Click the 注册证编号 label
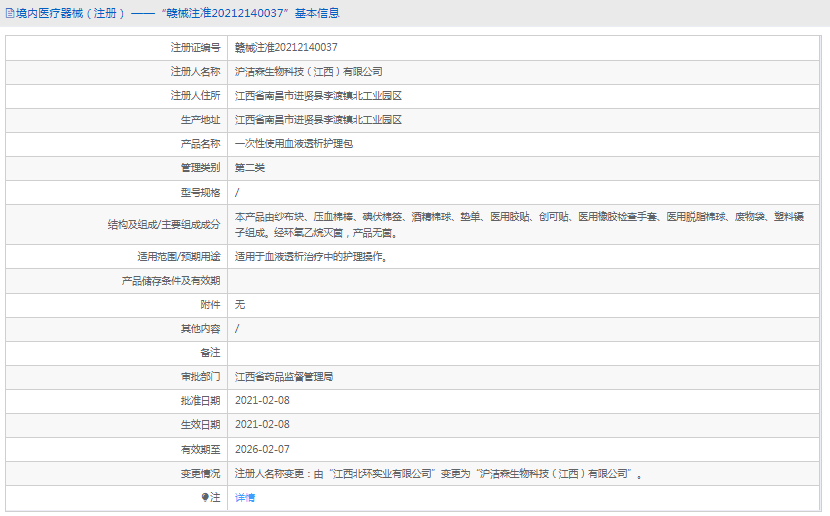830x516 pixels. pyautogui.click(x=195, y=48)
